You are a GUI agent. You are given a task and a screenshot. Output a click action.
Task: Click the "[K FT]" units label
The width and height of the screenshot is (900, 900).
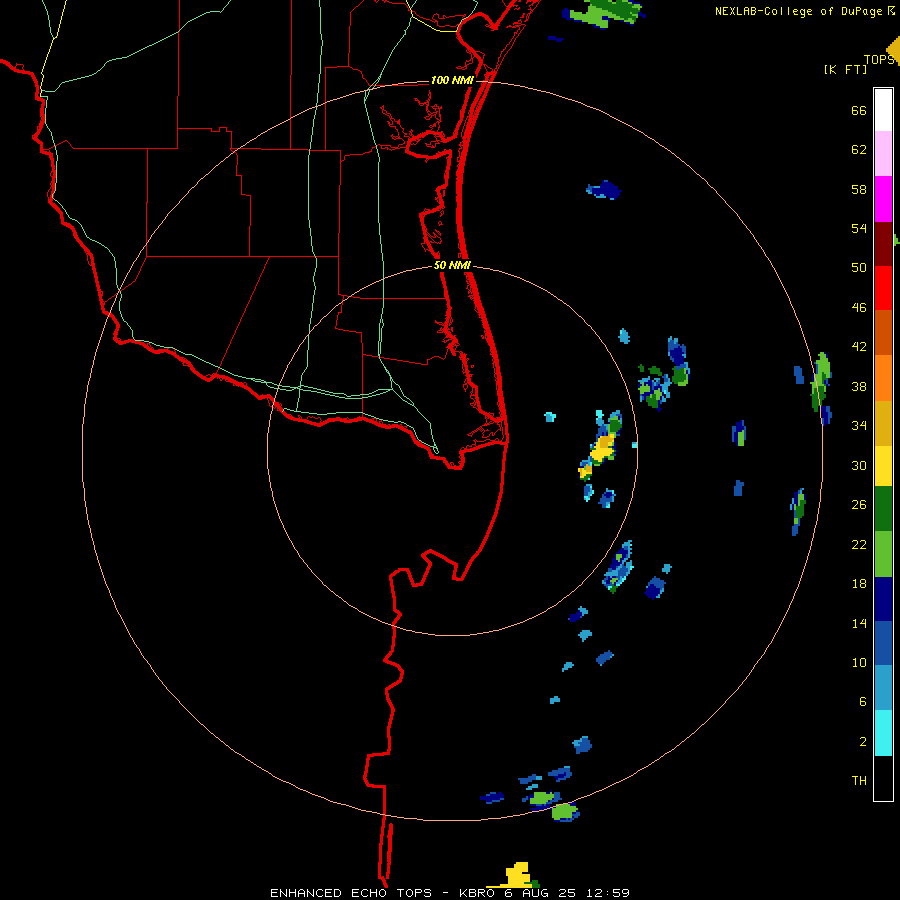tap(845, 69)
